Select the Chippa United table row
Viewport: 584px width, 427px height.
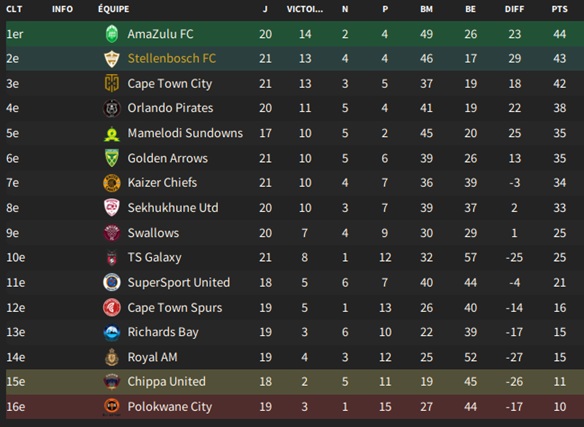292,382
